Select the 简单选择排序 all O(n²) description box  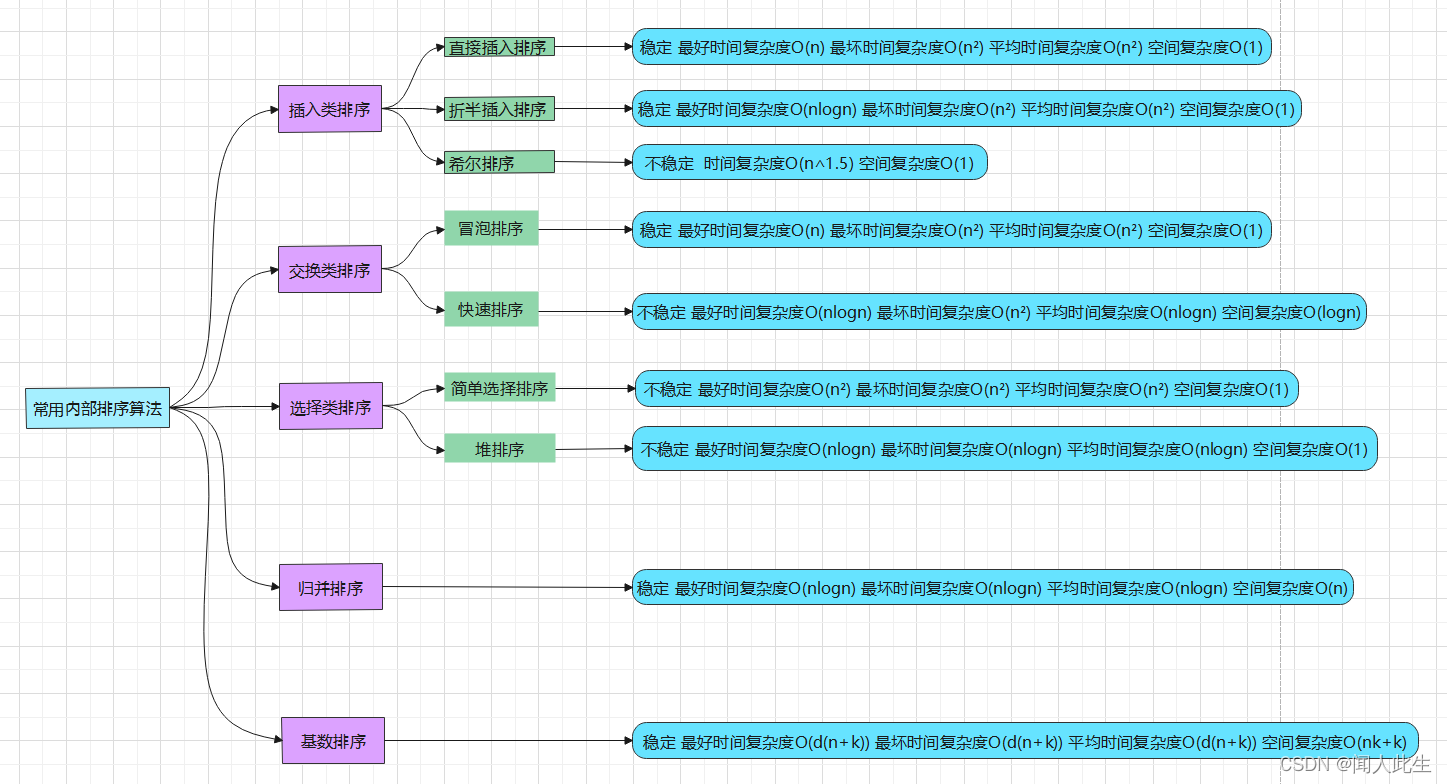tap(967, 388)
